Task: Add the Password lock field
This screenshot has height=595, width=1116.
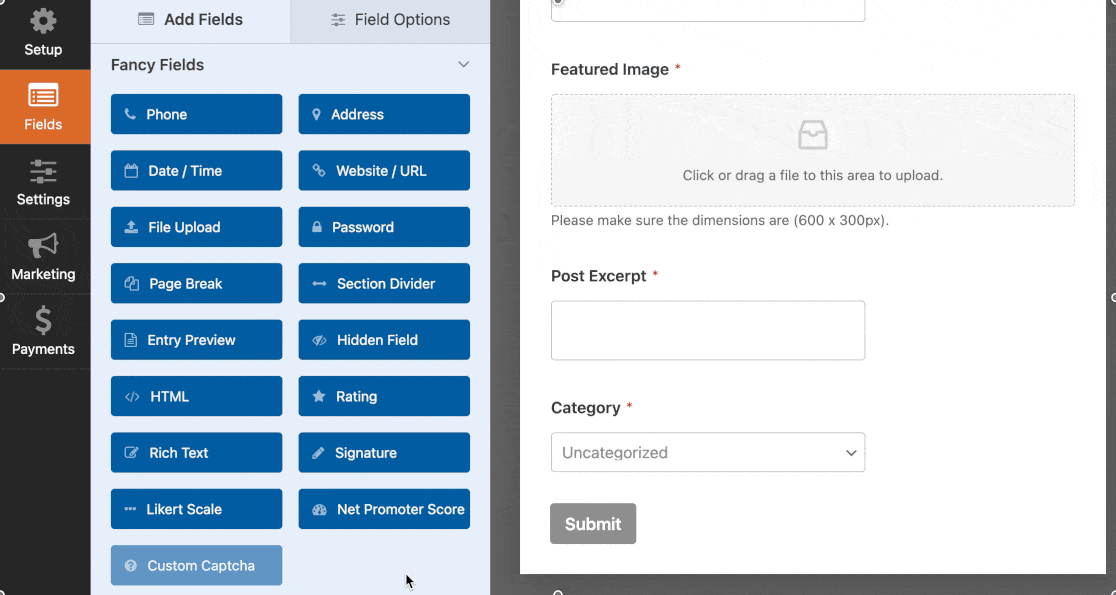Action: 384,227
